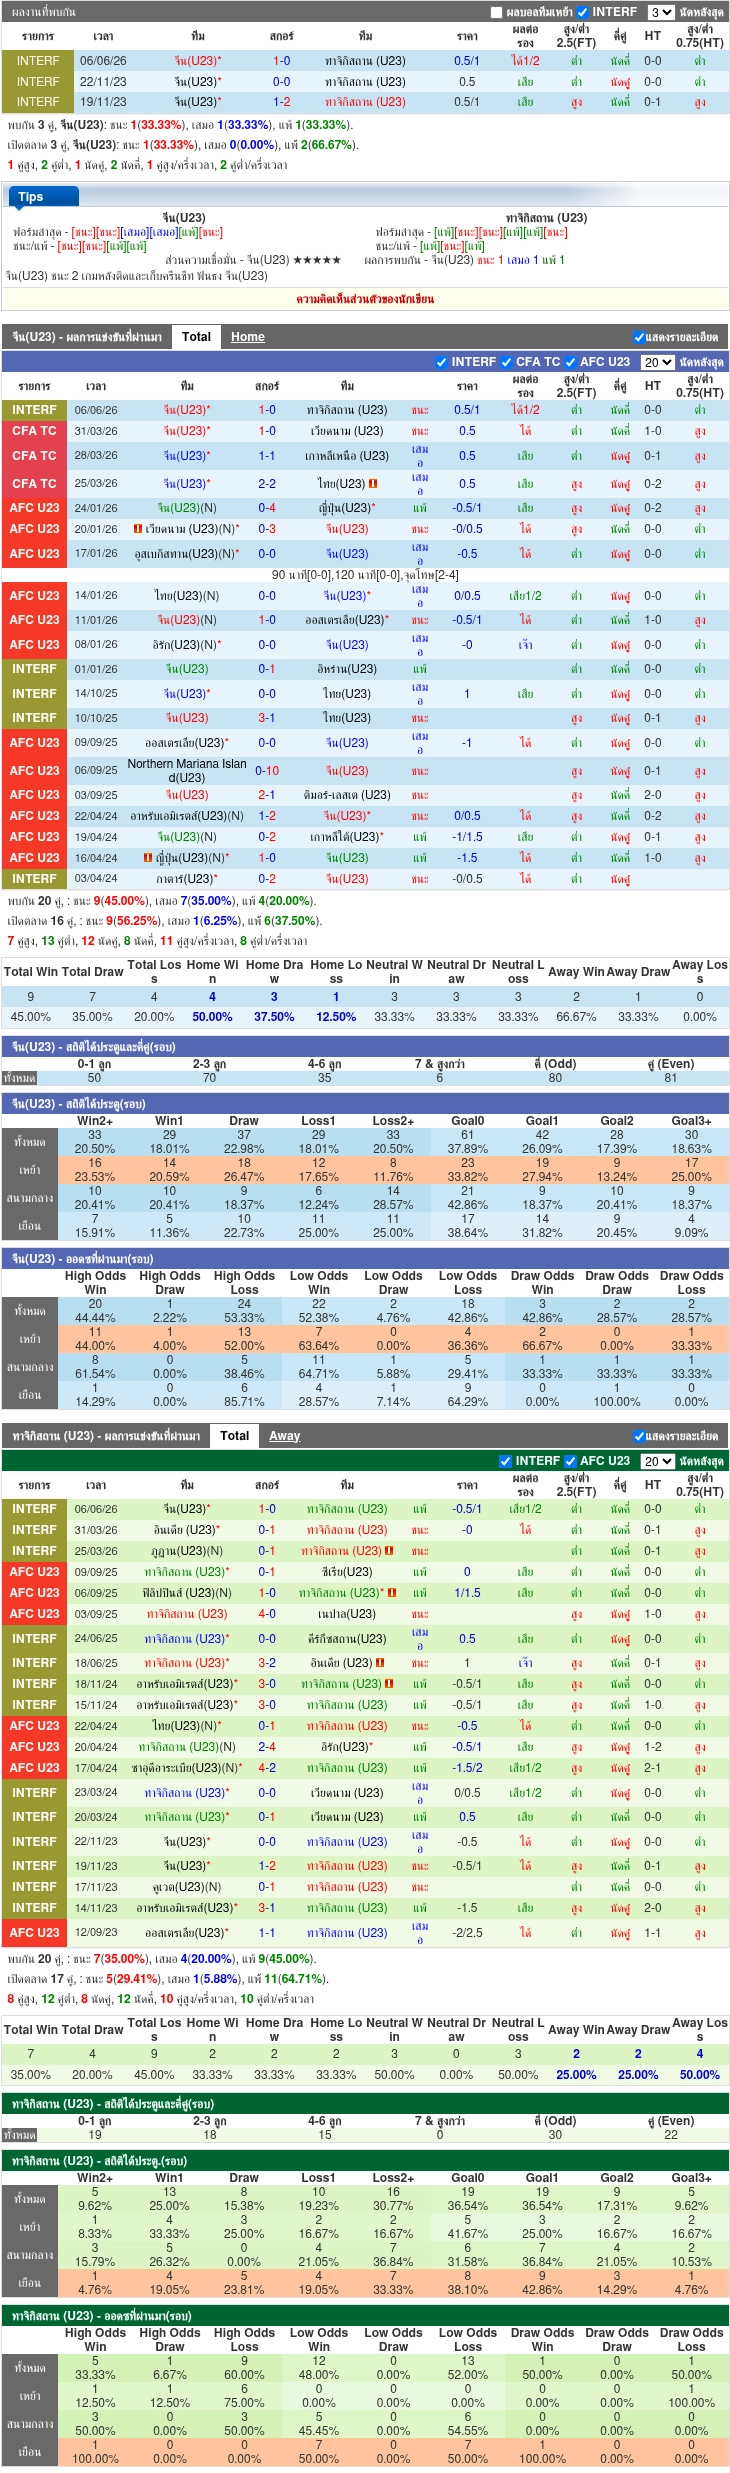Click เนปาล(U23) team name on 03/09/25
Screen dimensions: 730x2473
click(347, 1614)
